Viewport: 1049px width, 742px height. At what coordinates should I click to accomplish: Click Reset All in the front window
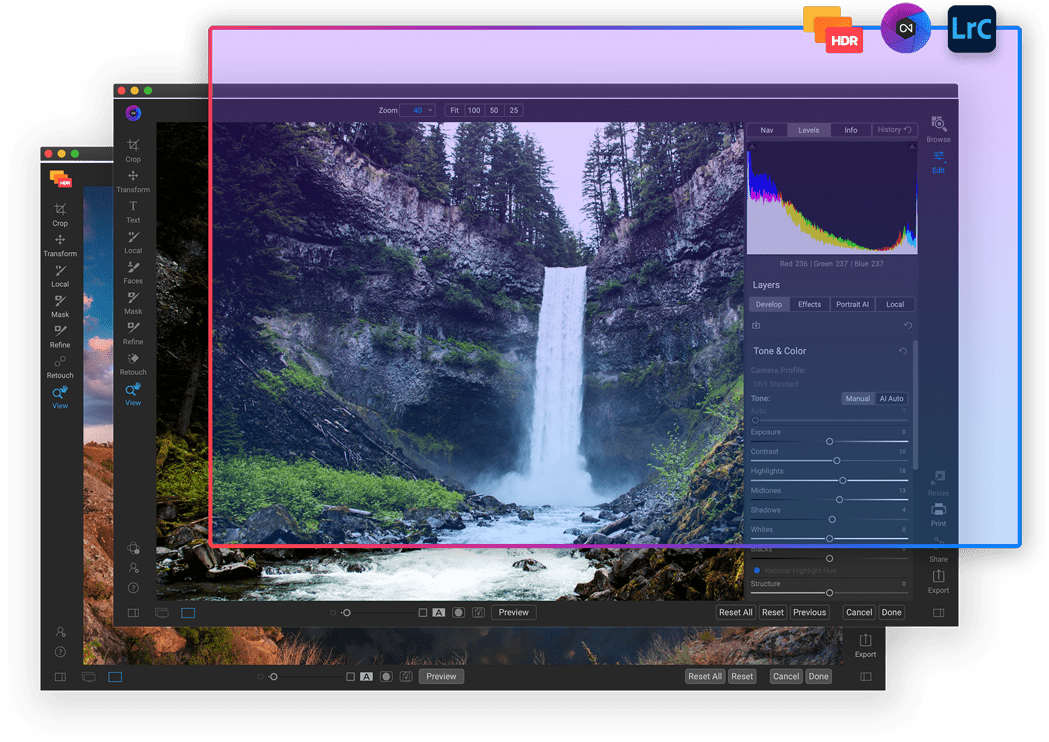tap(735, 613)
